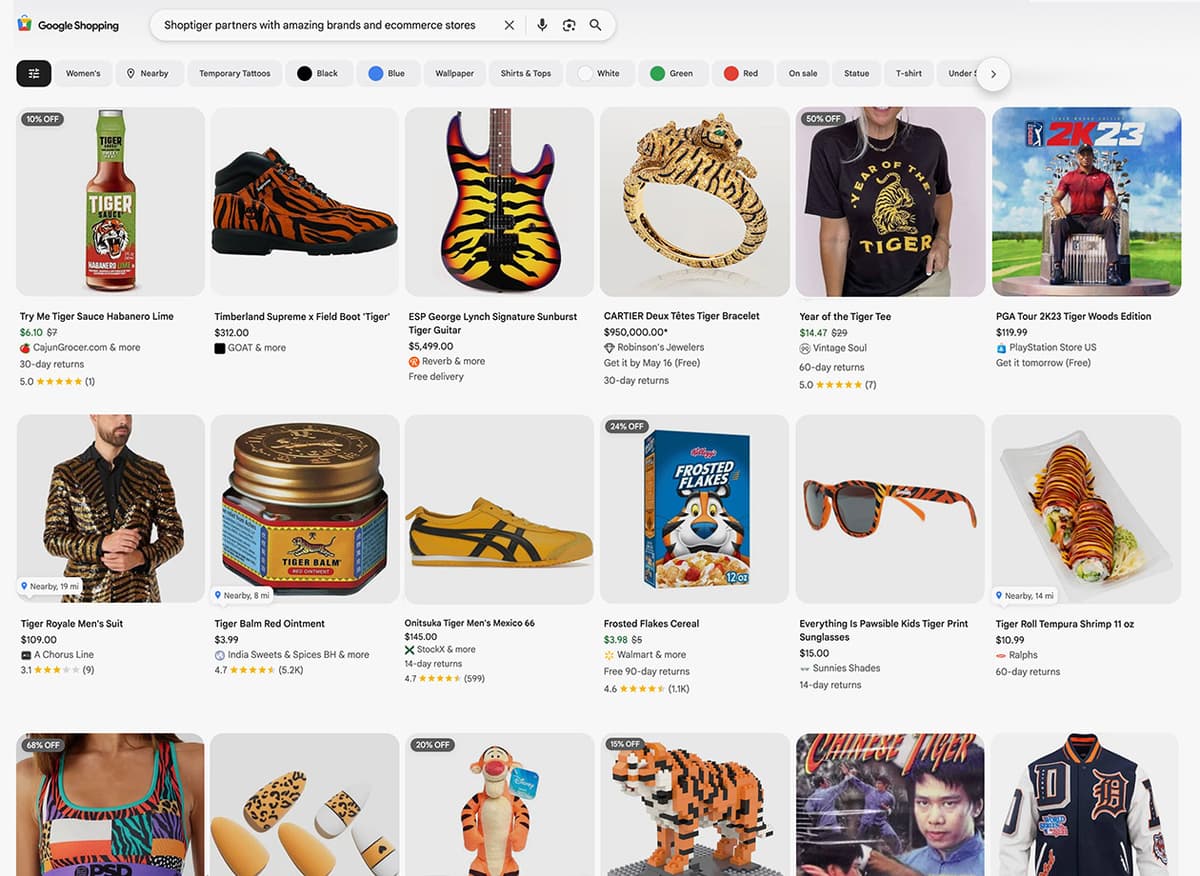Screen dimensions: 1200x876
Task: Toggle the On sale filter chip
Action: (803, 73)
